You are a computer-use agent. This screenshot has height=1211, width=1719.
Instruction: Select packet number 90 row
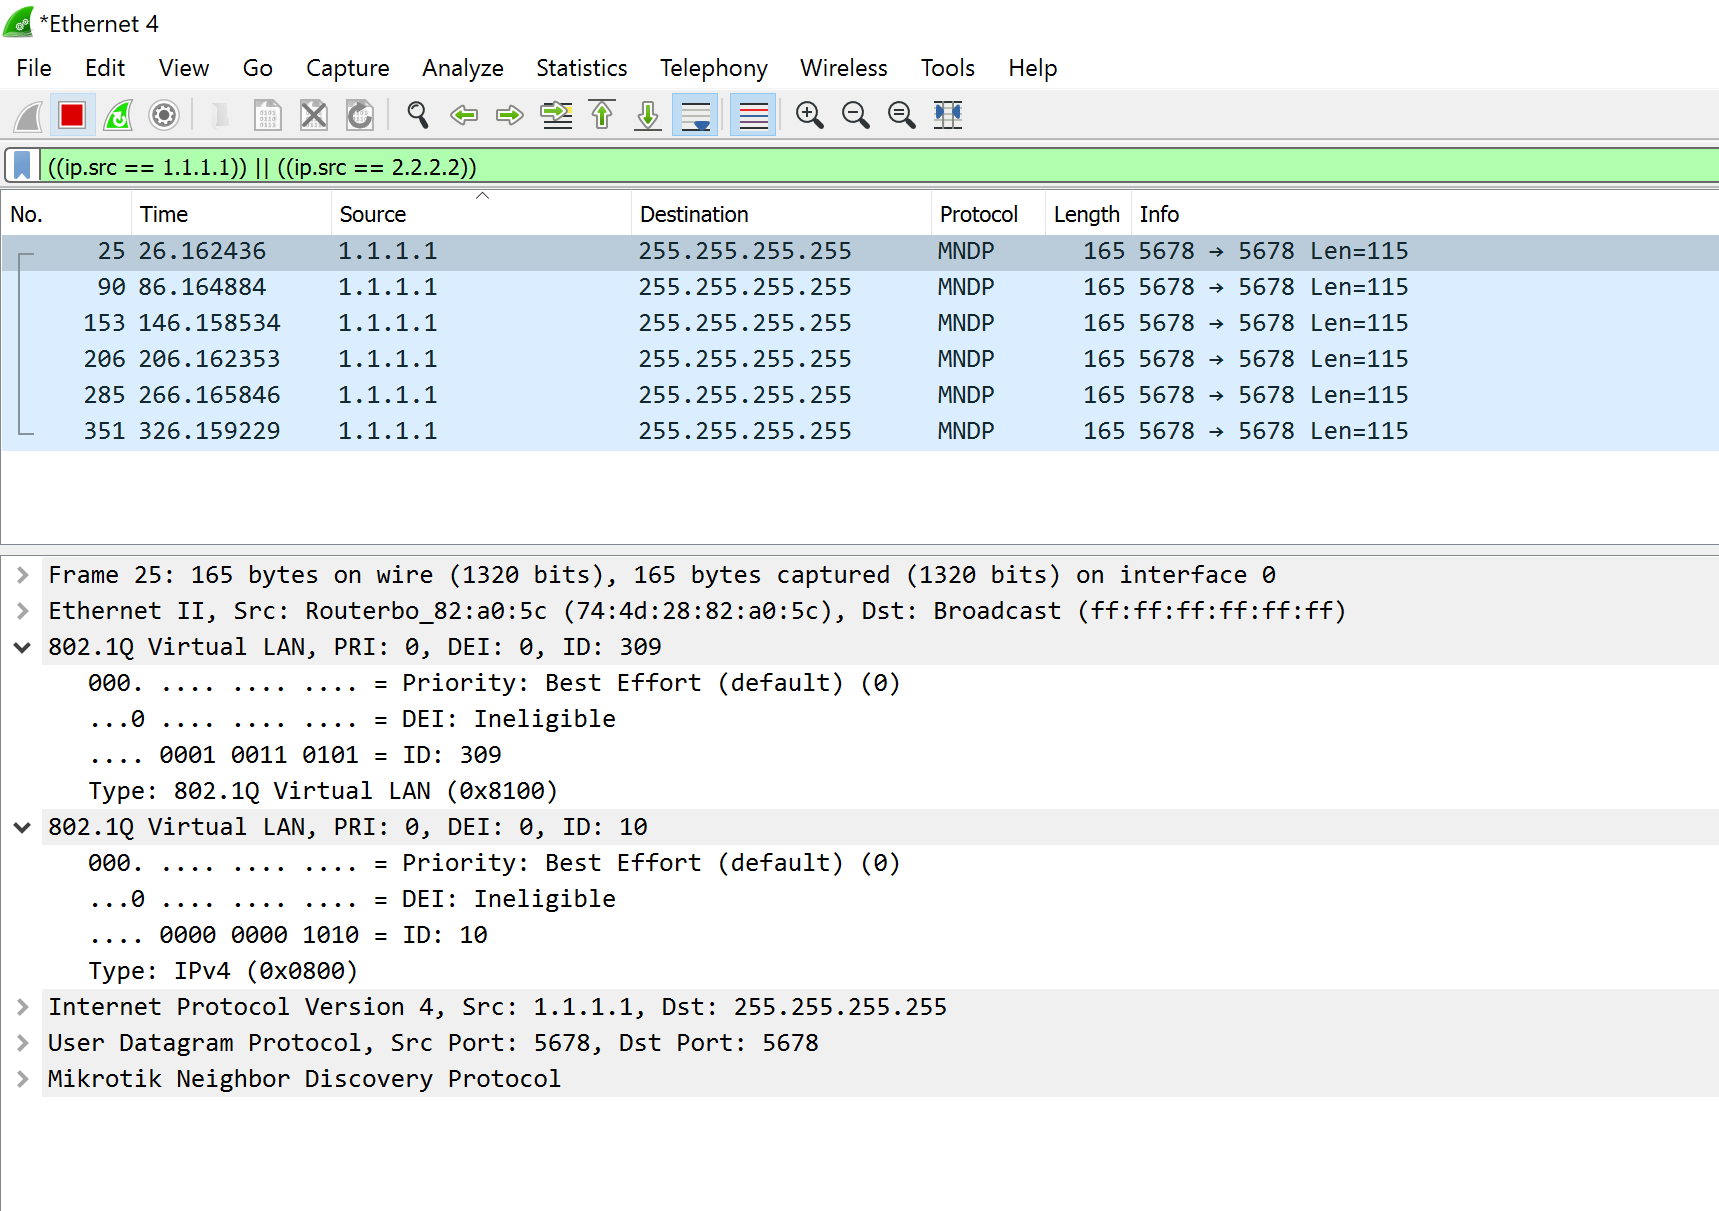tap(860, 287)
